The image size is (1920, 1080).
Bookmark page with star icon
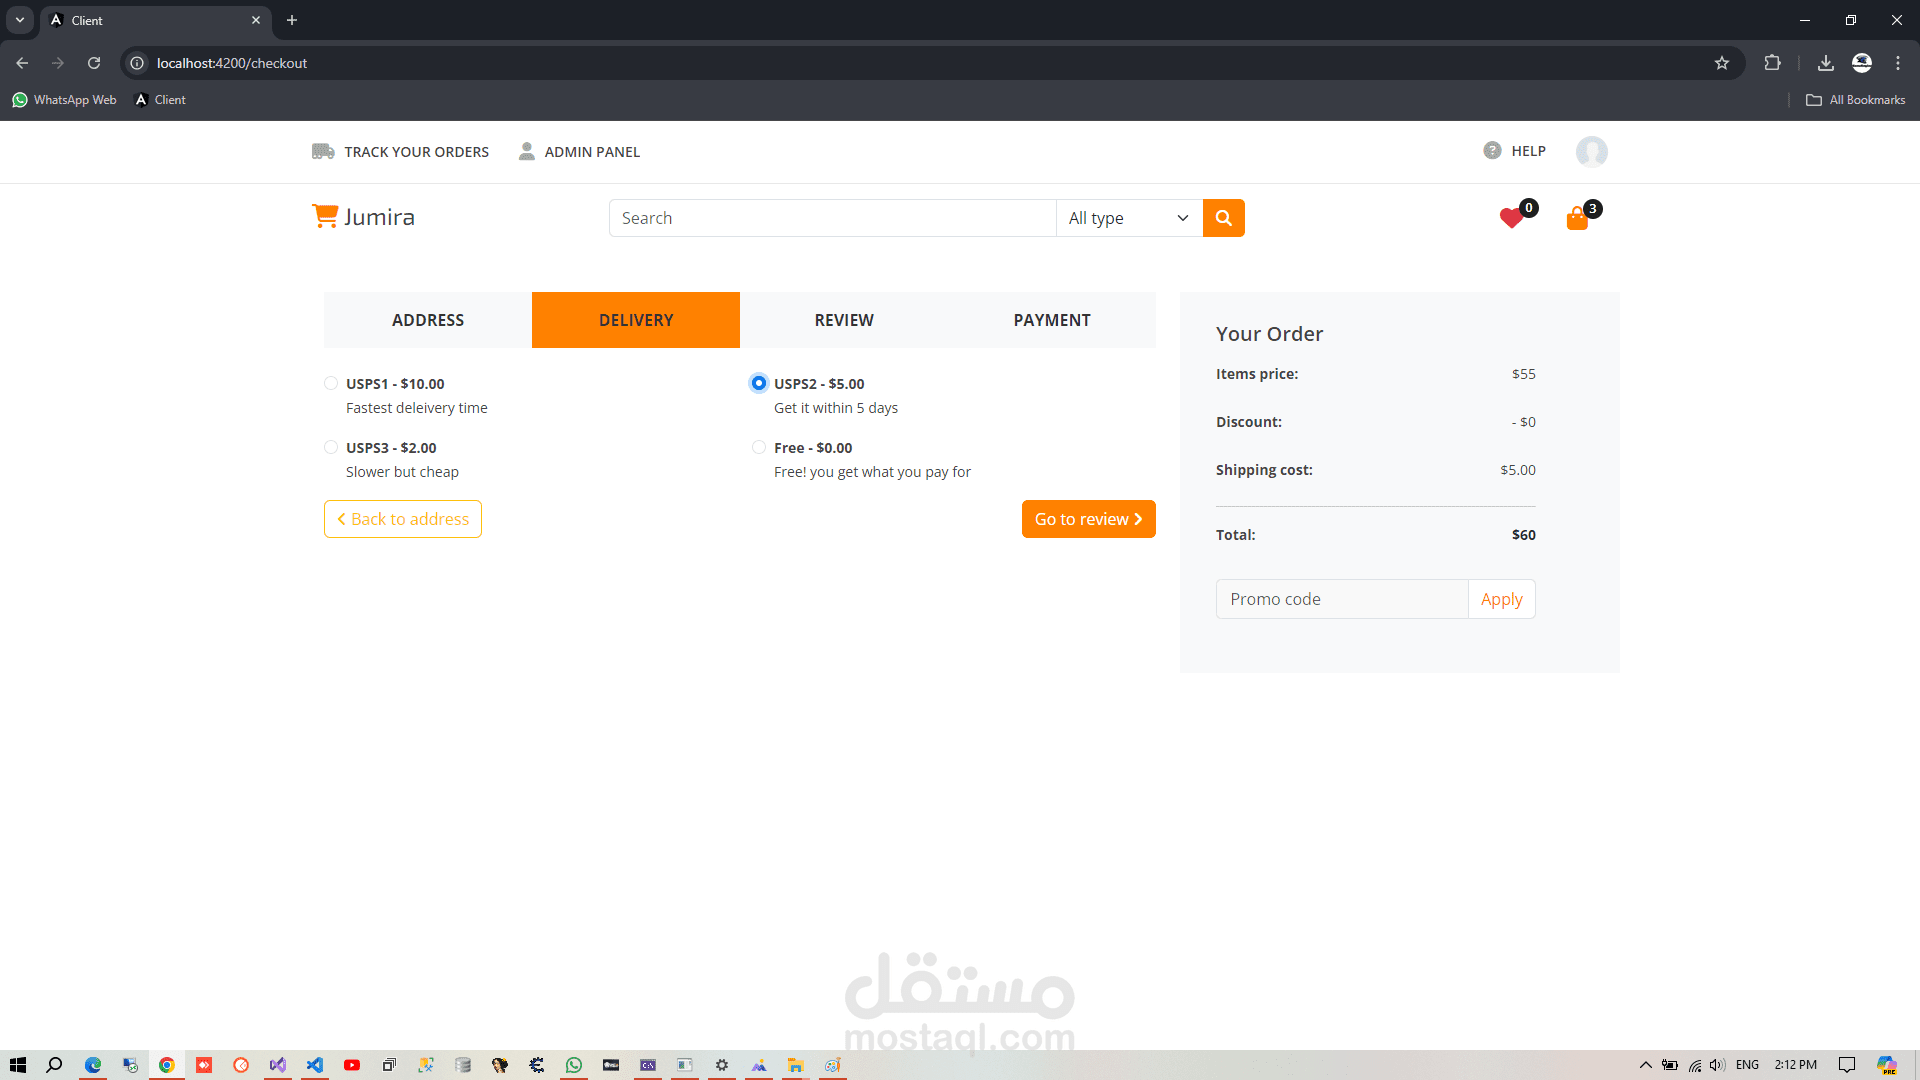click(x=1722, y=63)
